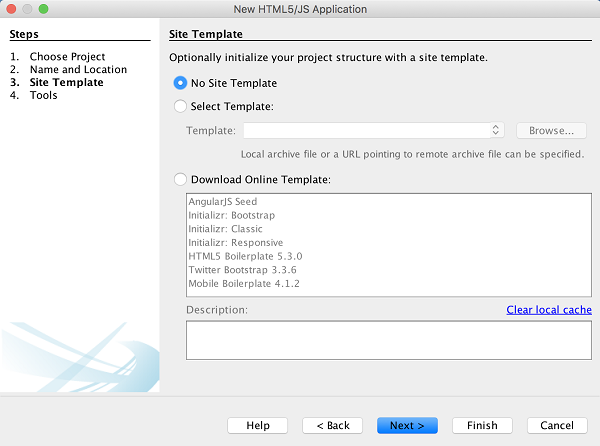Image resolution: width=600 pixels, height=446 pixels.
Task: Select AngularJS Seed template
Action: point(223,202)
